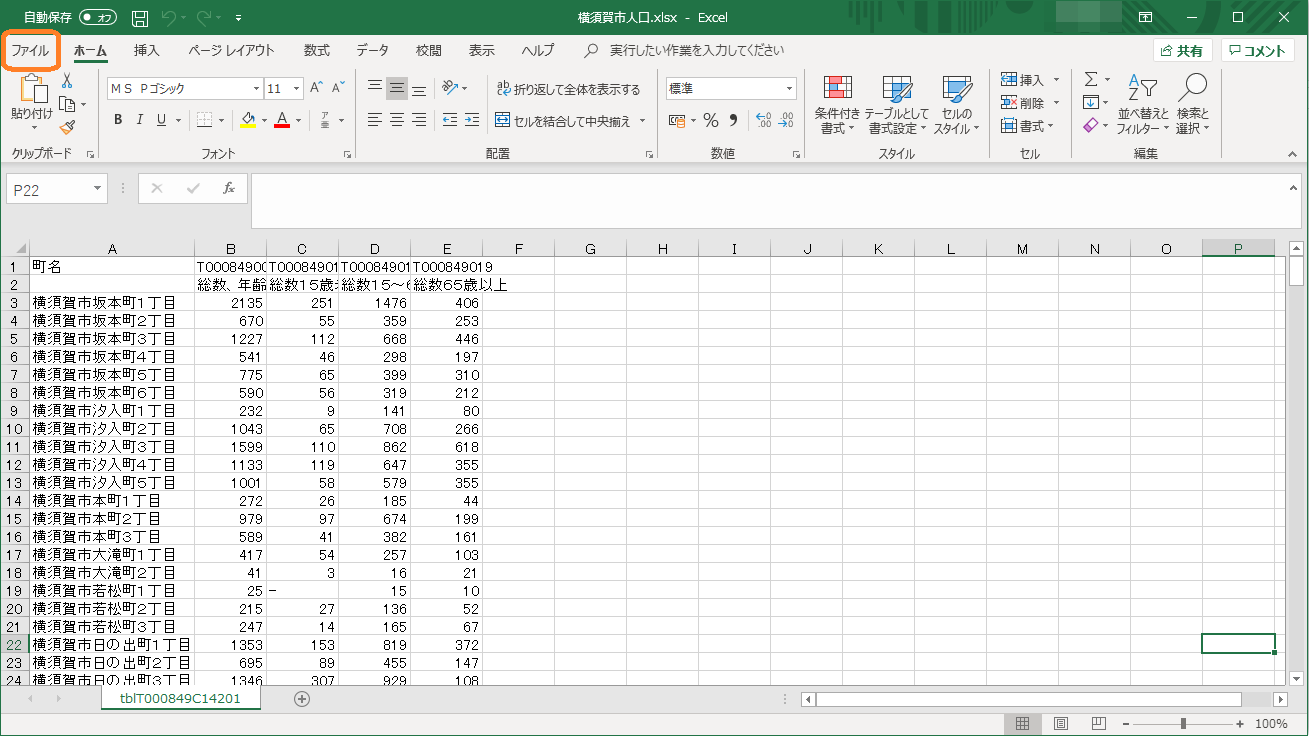Click the Format Painter brush icon

[x=67, y=127]
